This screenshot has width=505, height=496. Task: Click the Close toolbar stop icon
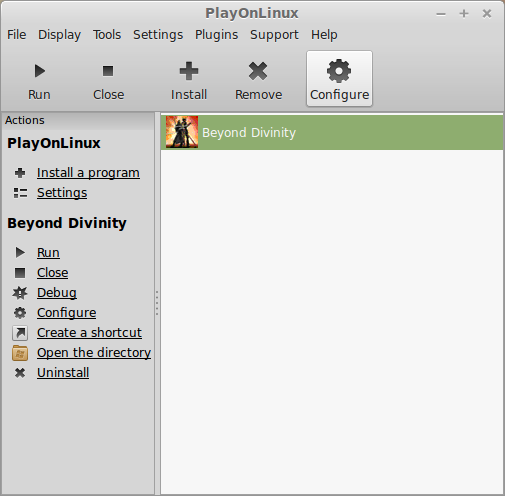[x=108, y=71]
